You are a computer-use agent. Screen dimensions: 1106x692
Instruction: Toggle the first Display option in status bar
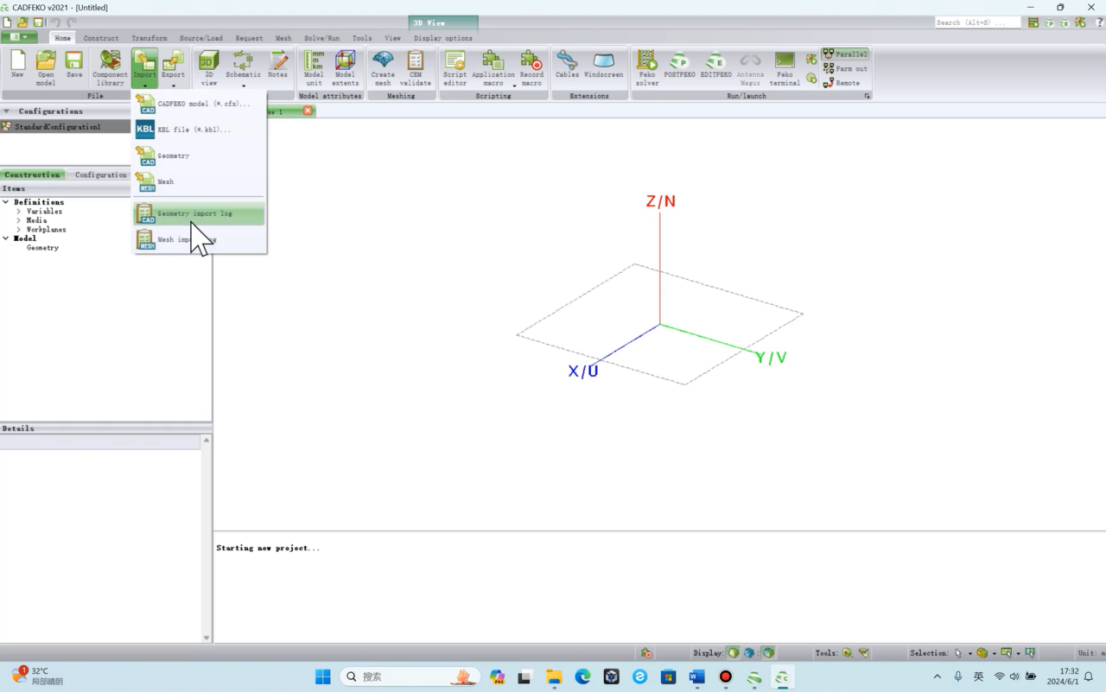tap(734, 652)
